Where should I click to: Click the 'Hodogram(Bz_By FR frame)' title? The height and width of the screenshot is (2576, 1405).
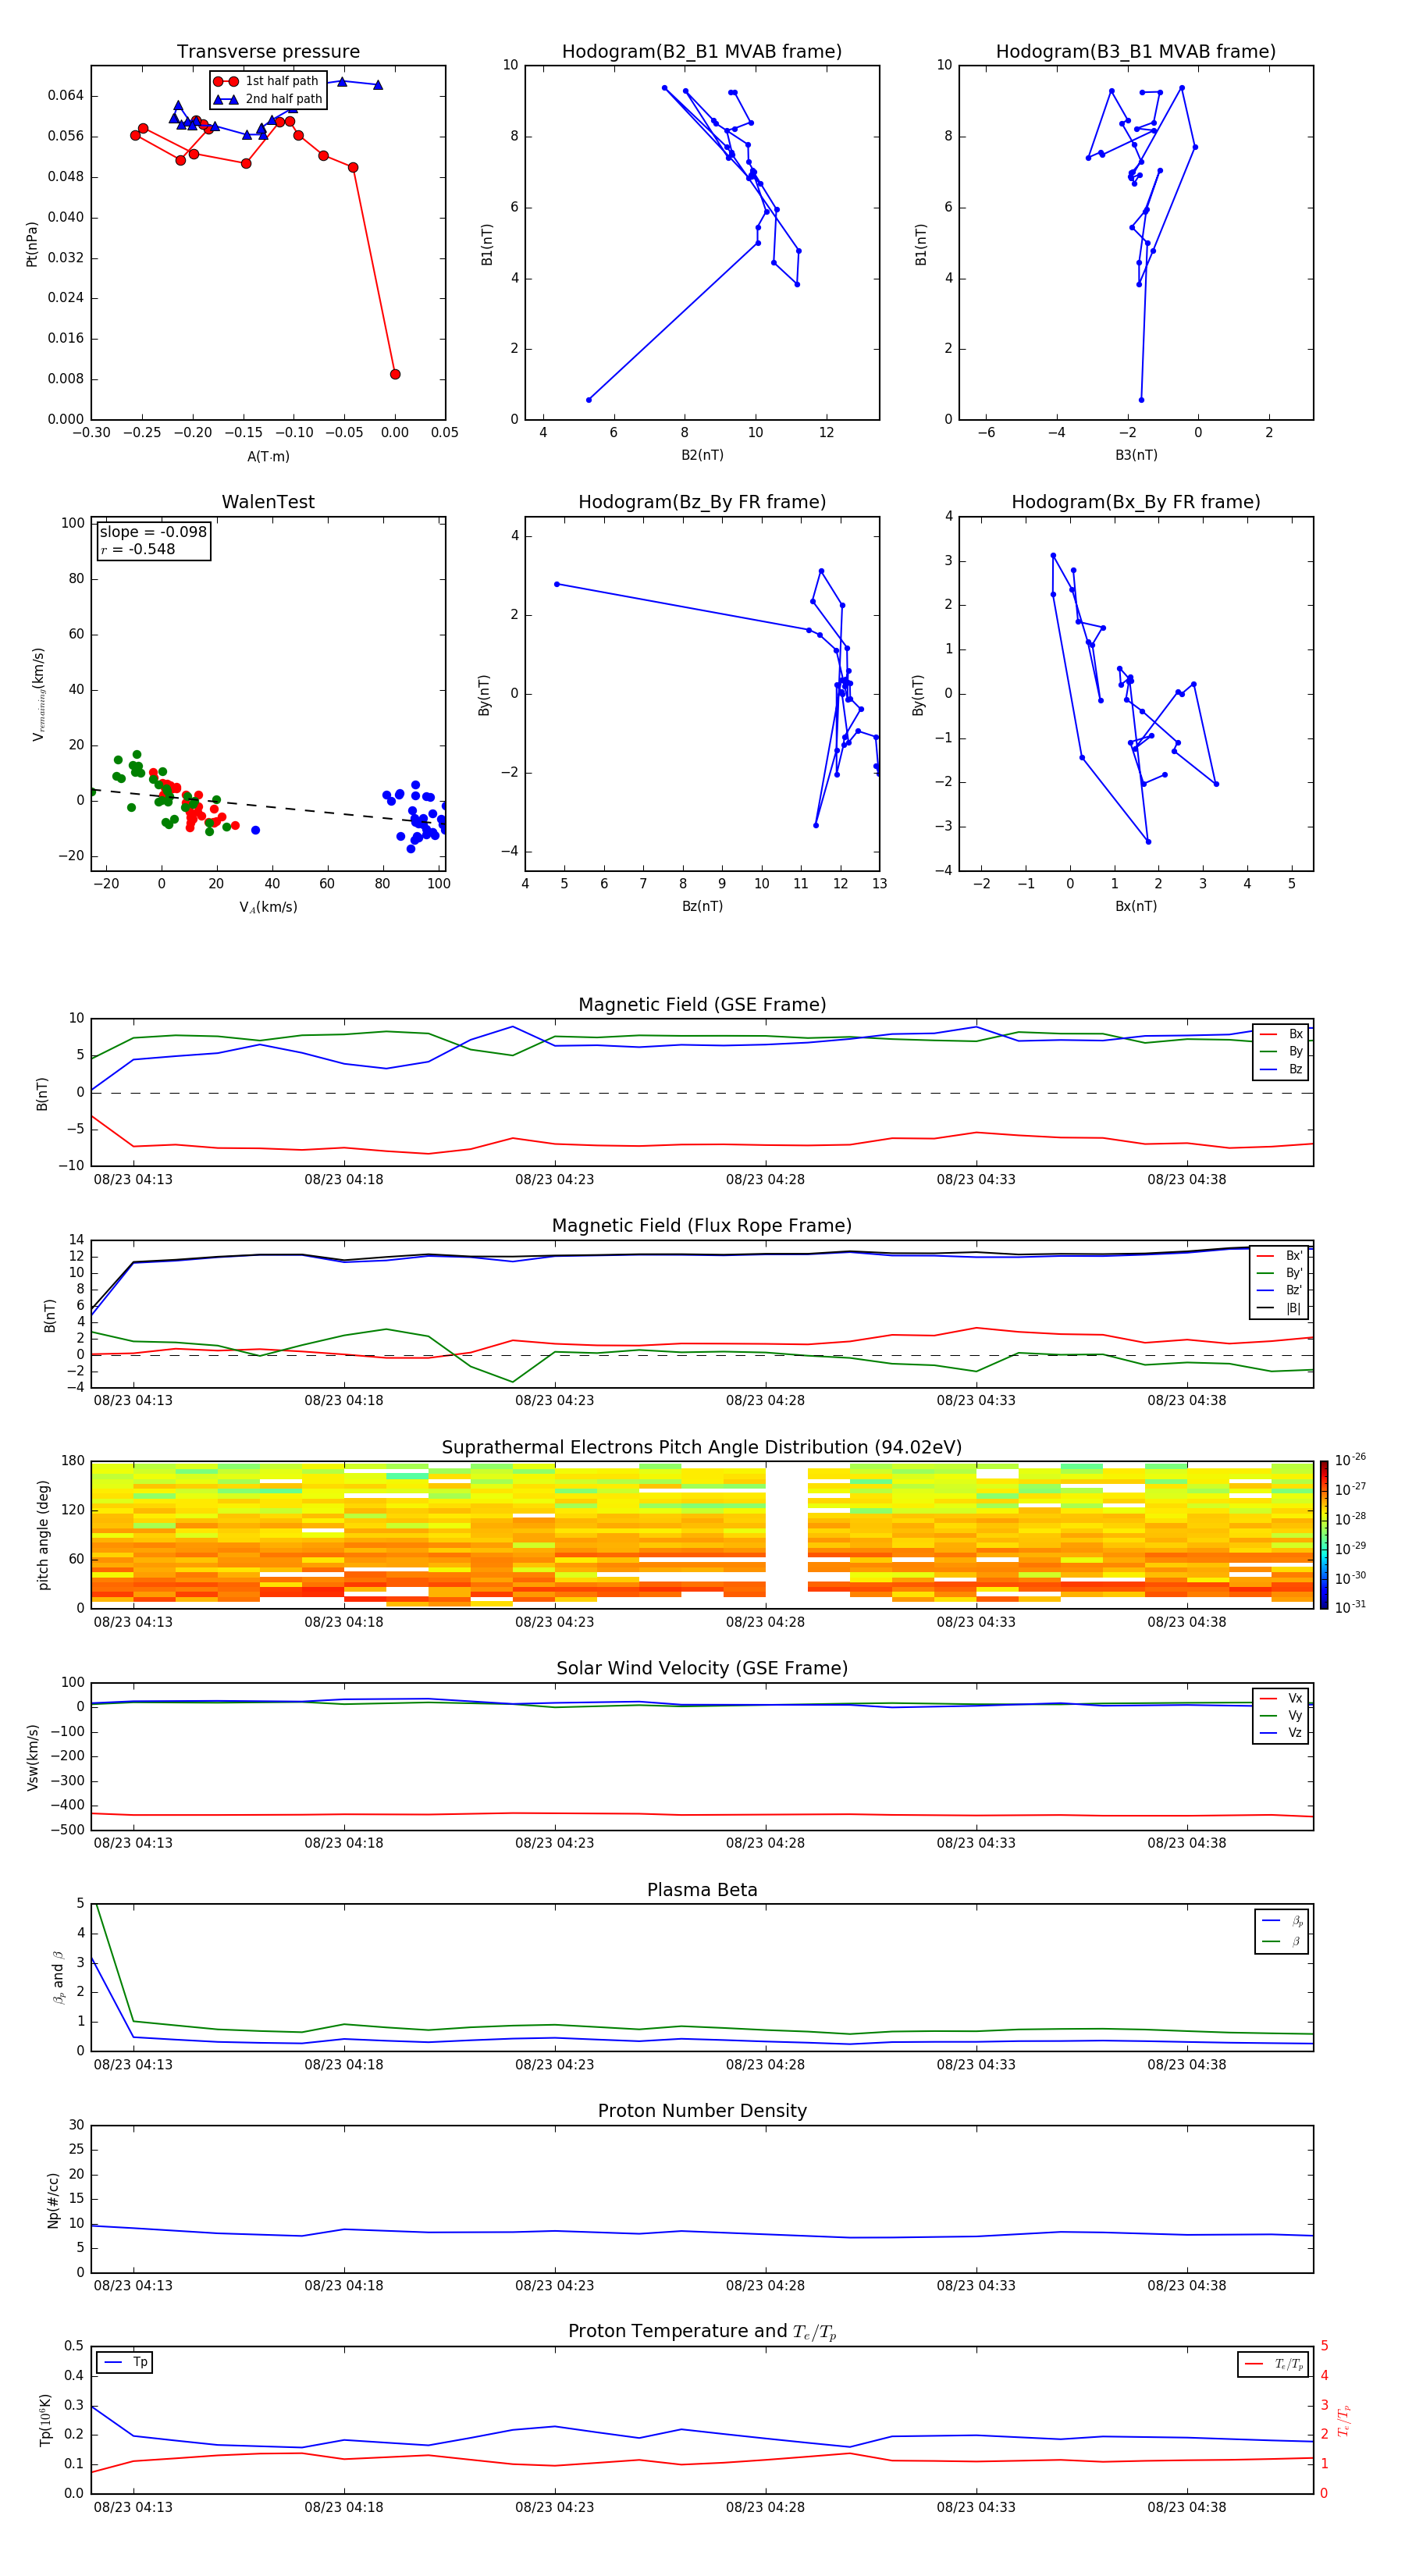[x=702, y=502]
